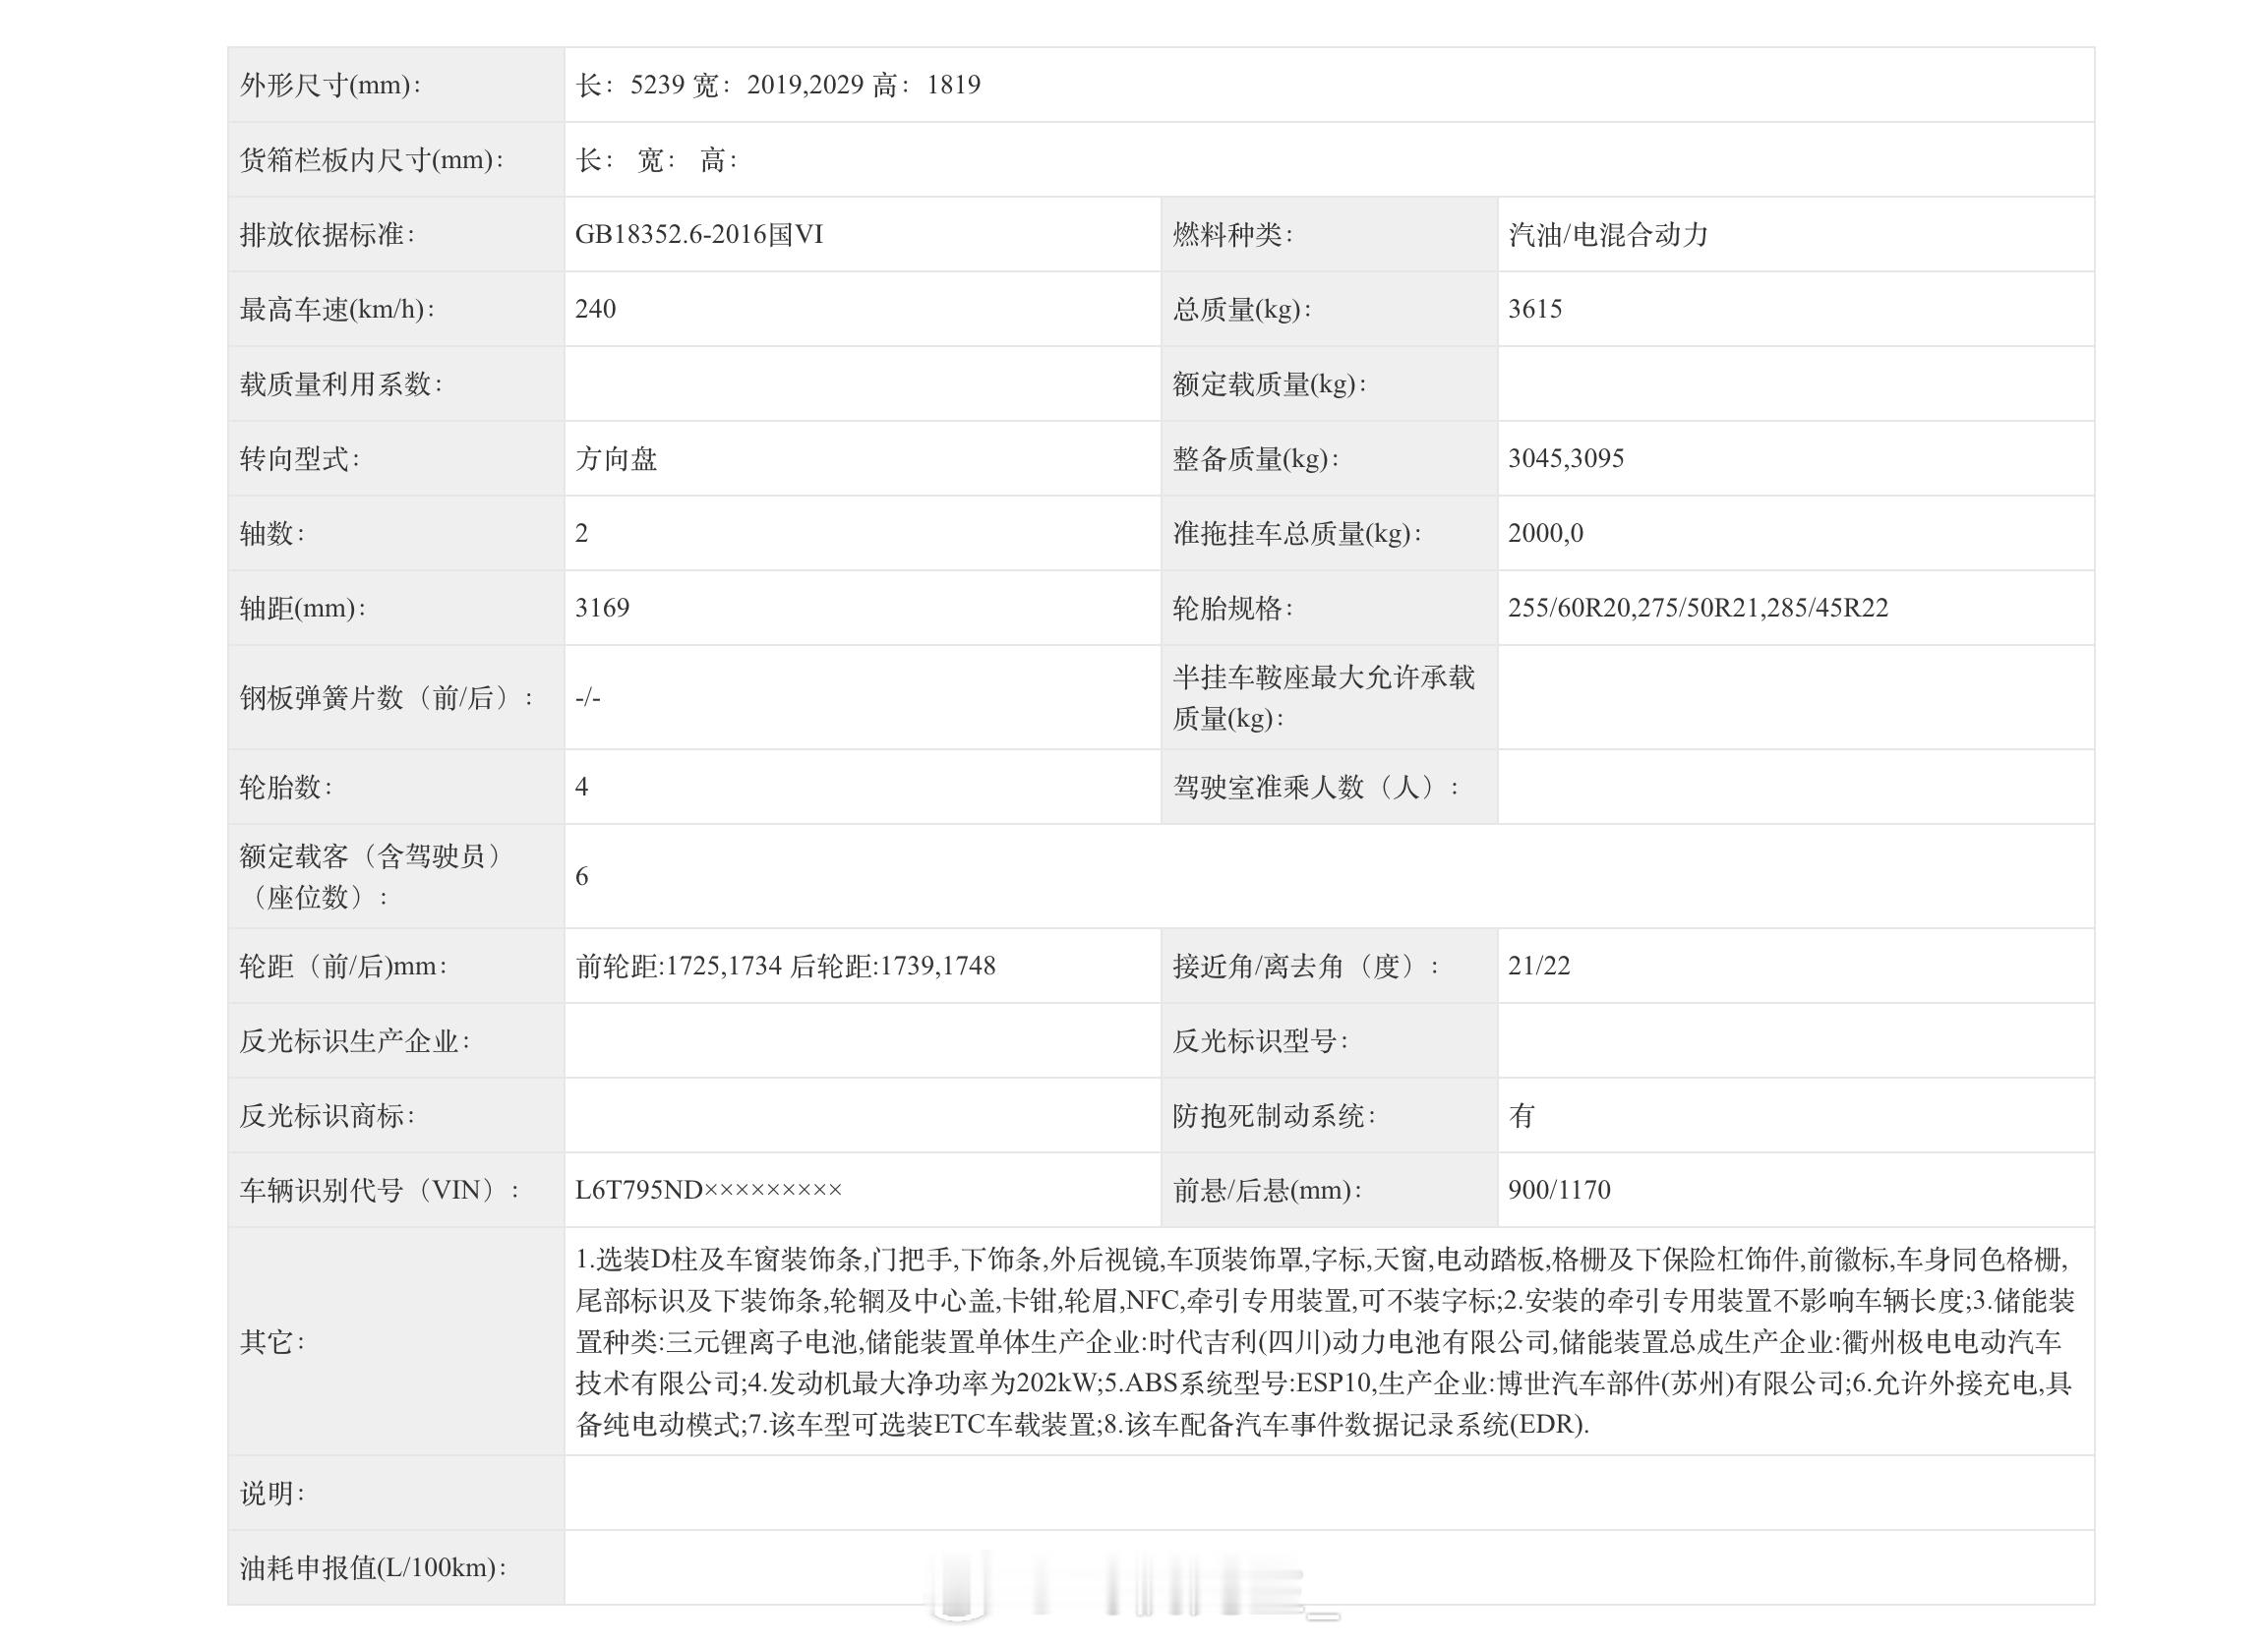Image resolution: width=2268 pixels, height=1646 pixels.
Task: Select the ABS value 有
Action: (x=1522, y=1116)
